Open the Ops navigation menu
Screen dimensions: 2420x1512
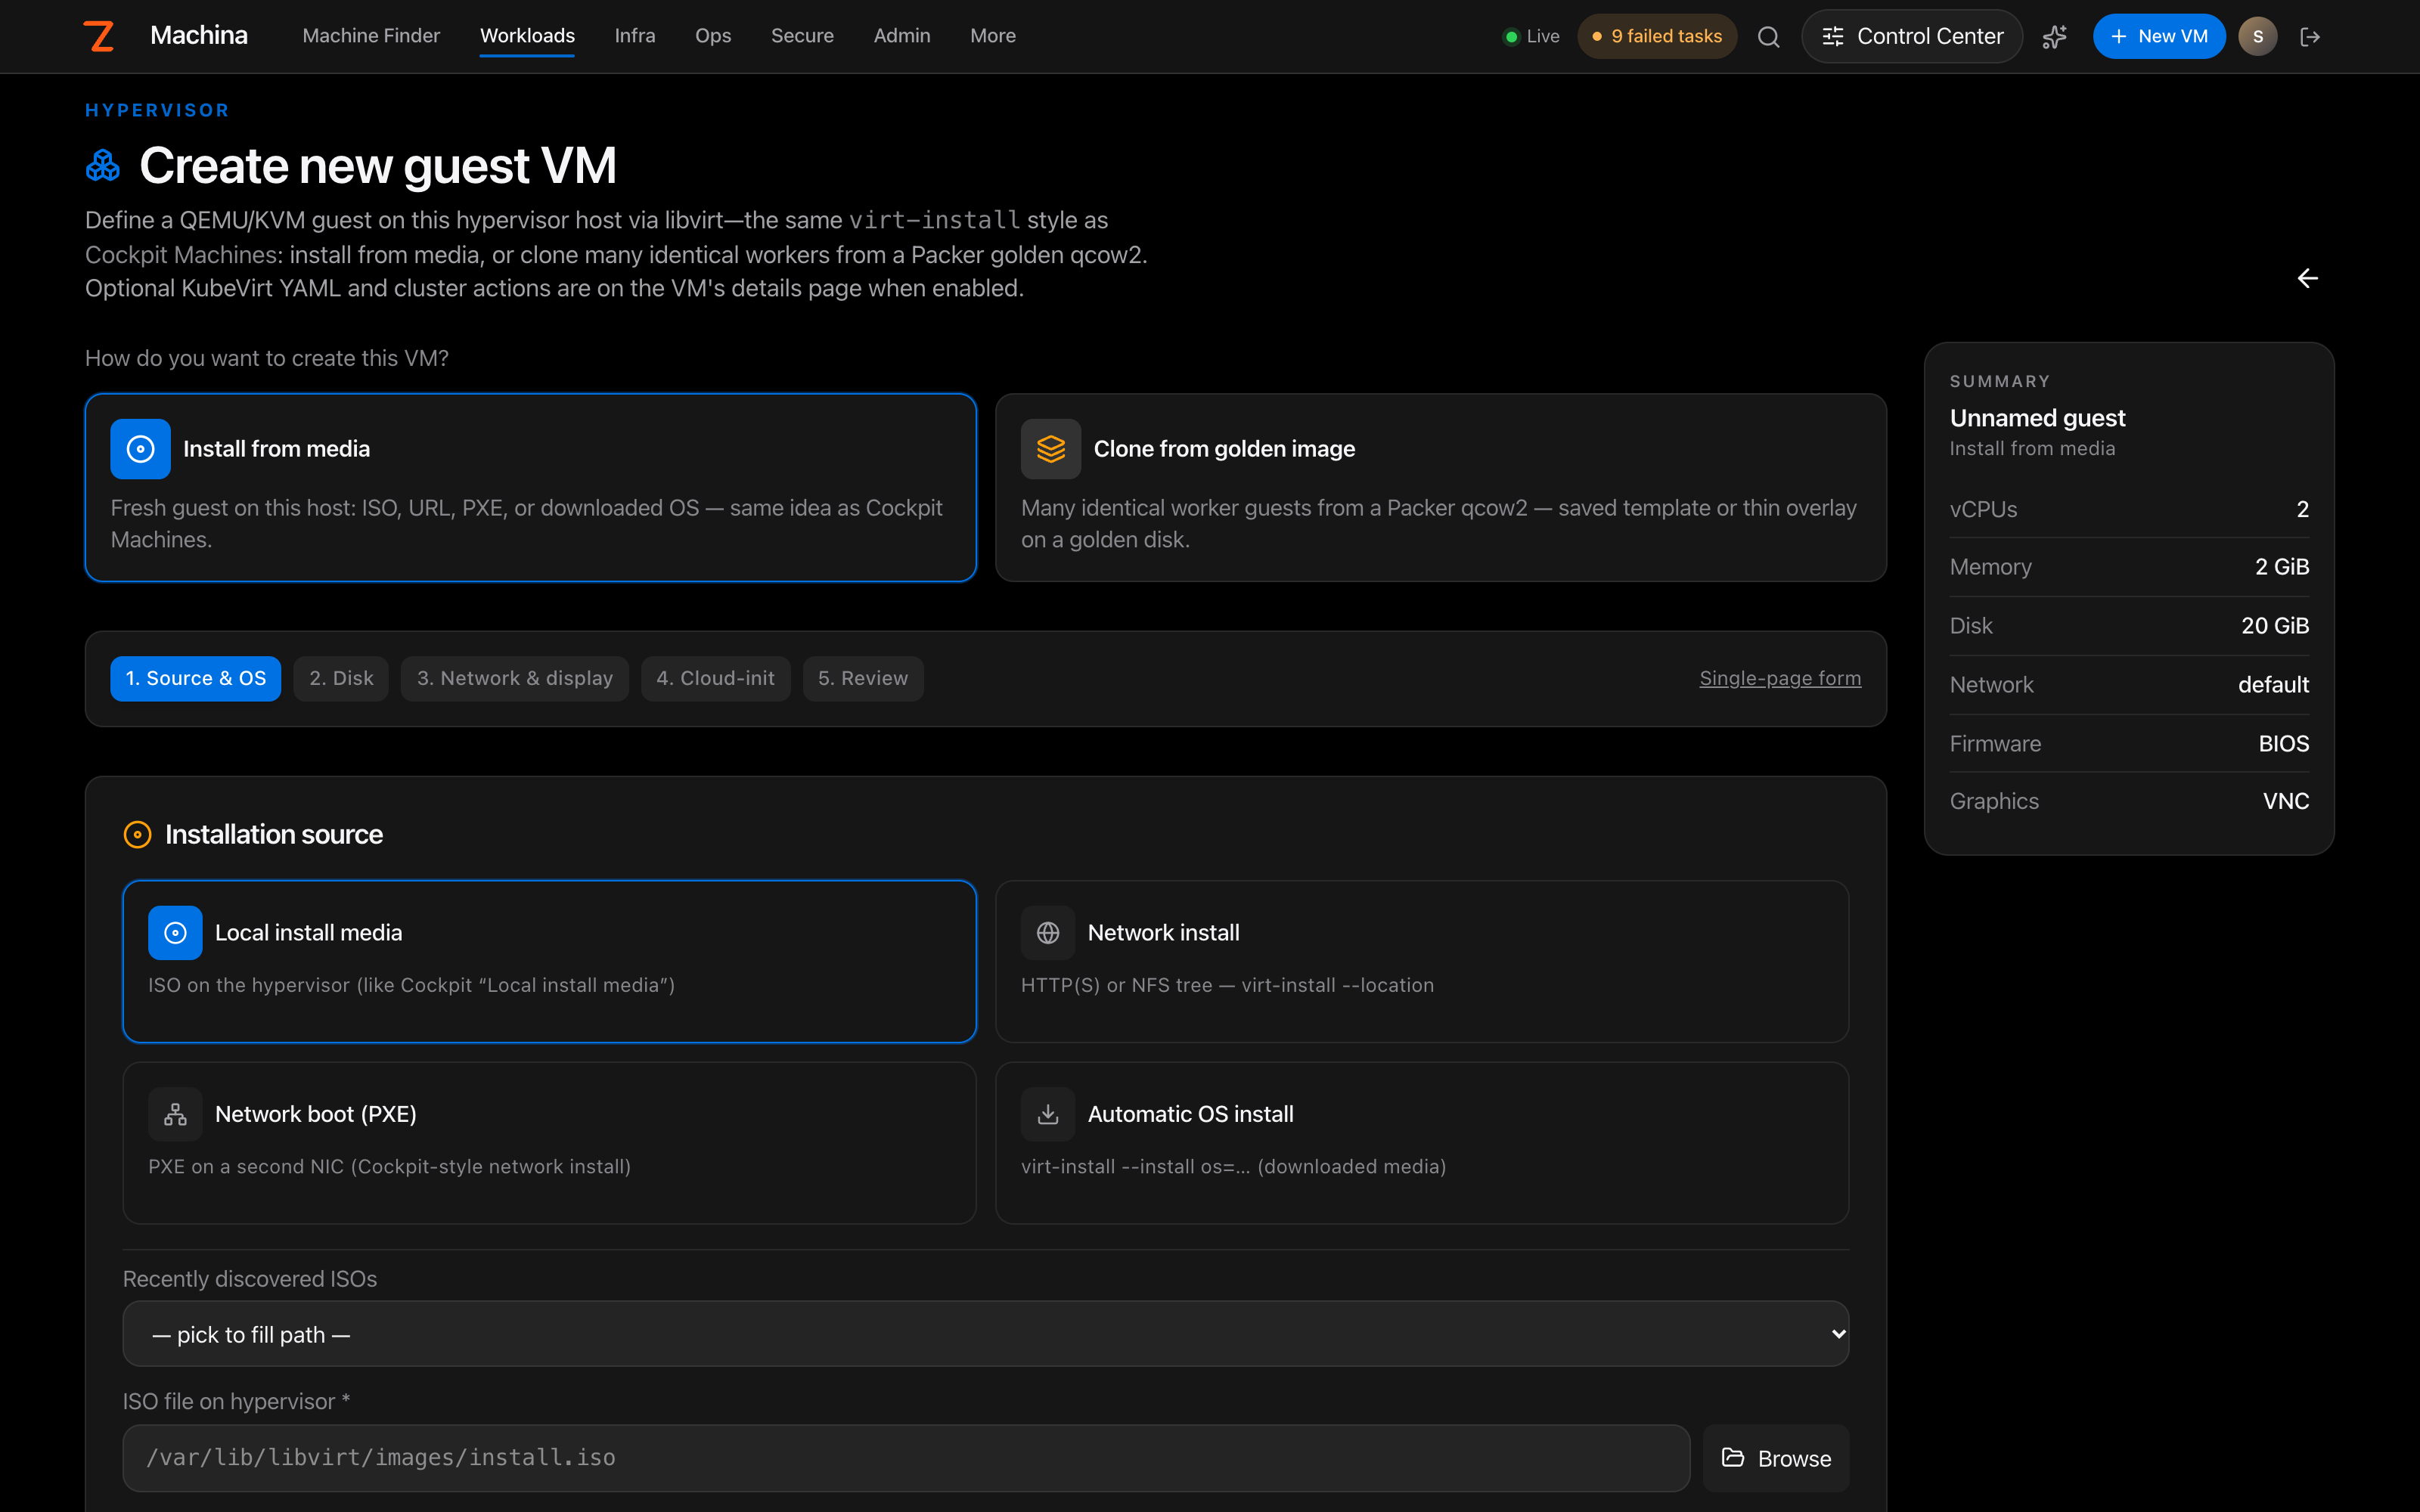pos(713,36)
